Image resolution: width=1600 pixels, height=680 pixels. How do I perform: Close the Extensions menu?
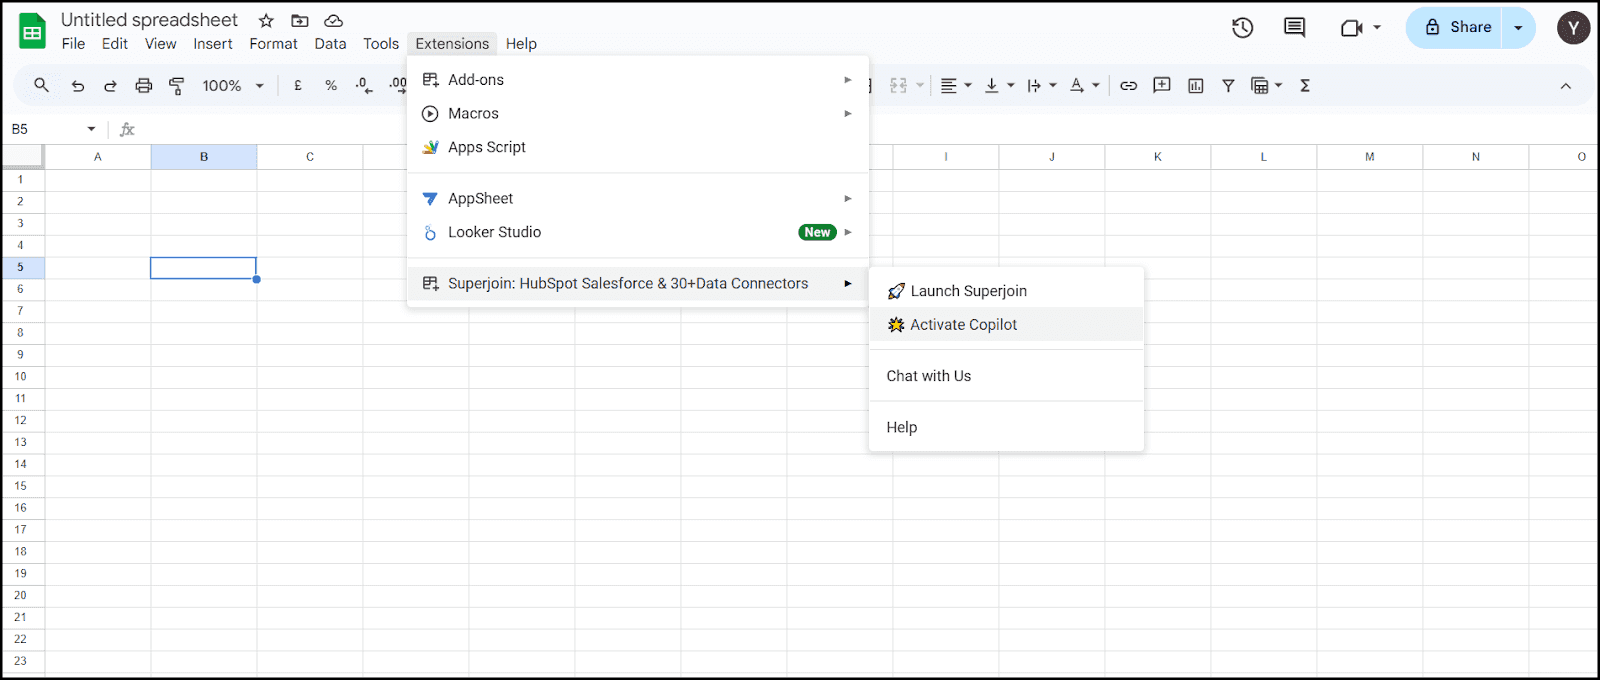[452, 44]
